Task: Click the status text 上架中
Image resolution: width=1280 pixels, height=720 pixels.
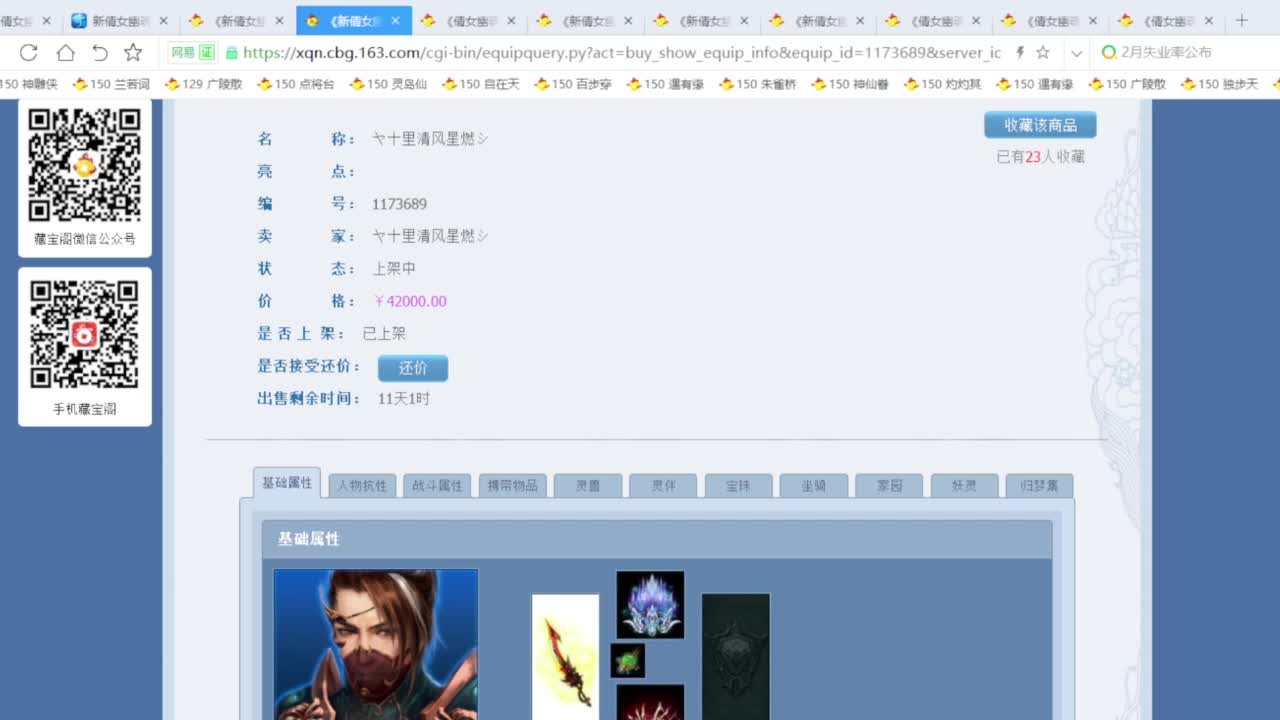Action: pyautogui.click(x=394, y=269)
